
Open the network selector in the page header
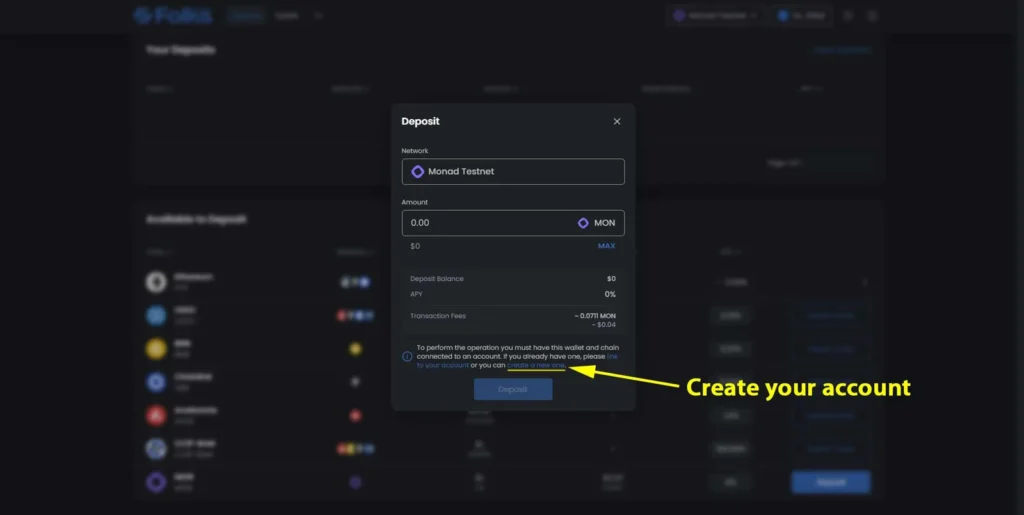(716, 16)
